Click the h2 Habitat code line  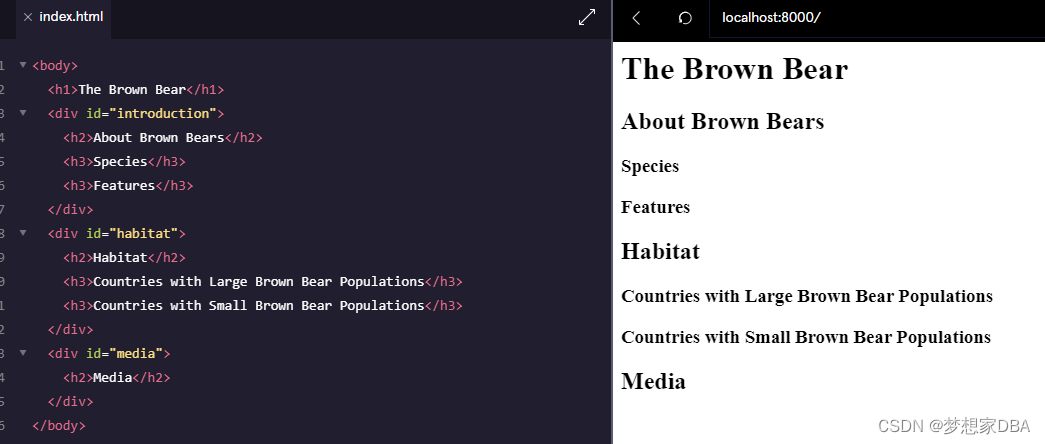125,257
